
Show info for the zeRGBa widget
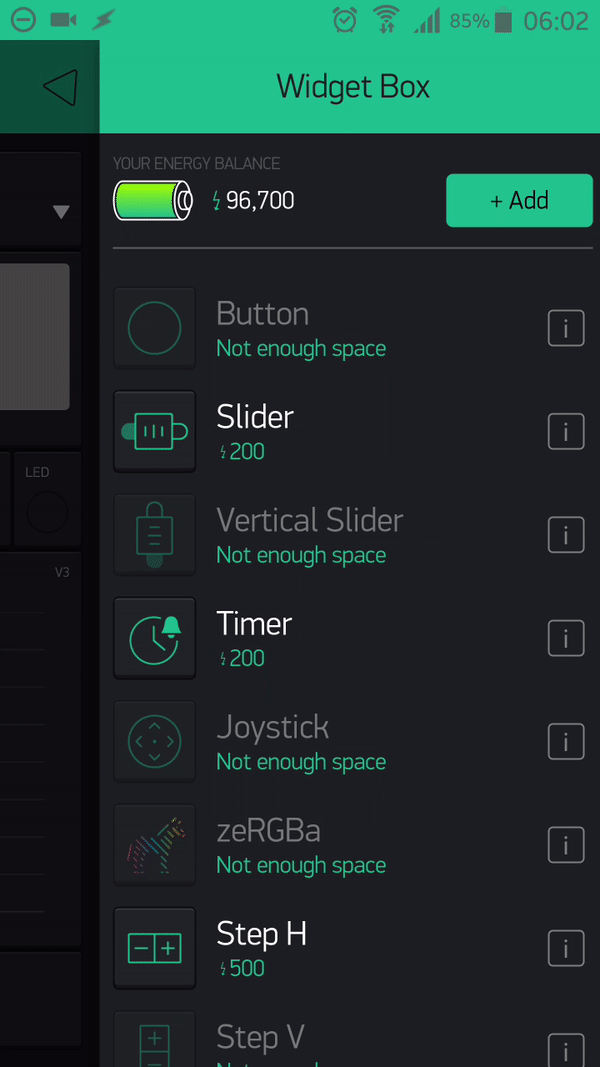point(566,844)
